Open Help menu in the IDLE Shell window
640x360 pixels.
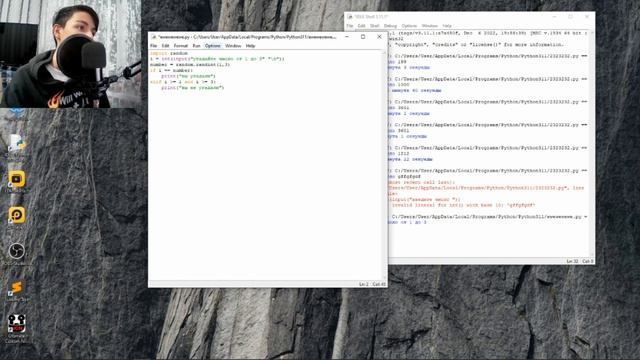447,26
